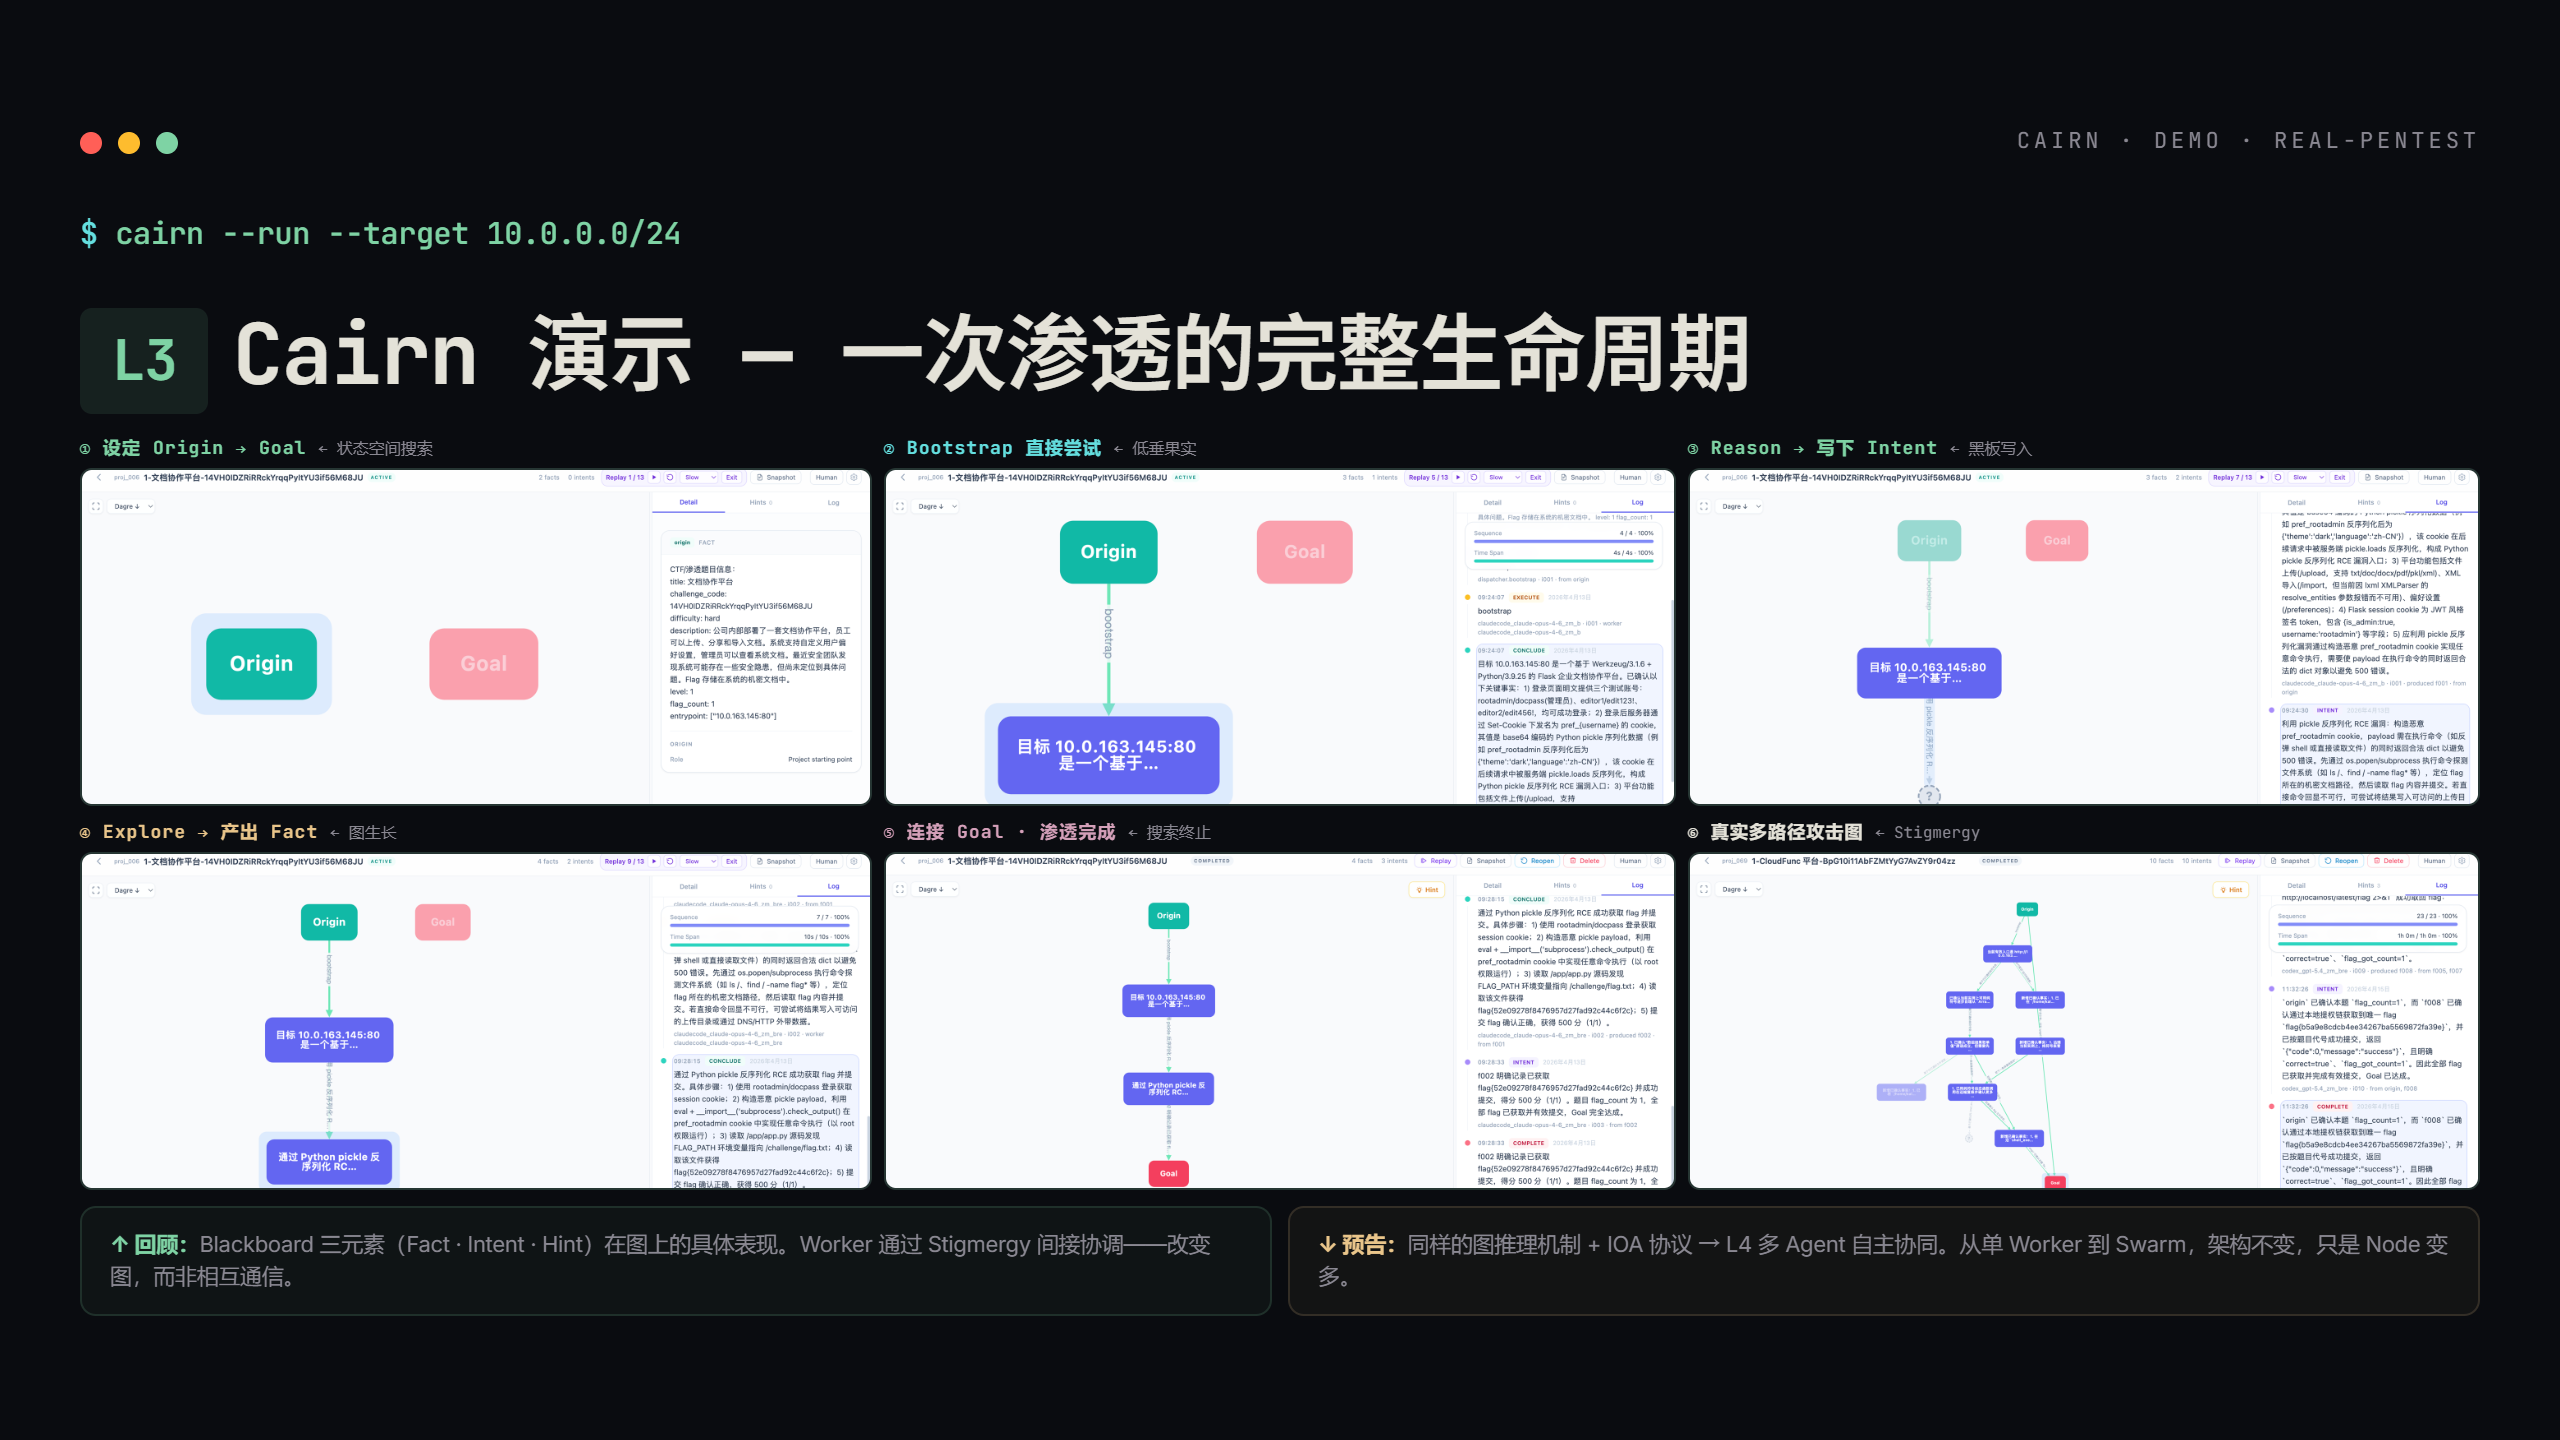The image size is (2560, 1440).
Task: Click Exit in Replay 1/13 panel
Action: point(732,478)
